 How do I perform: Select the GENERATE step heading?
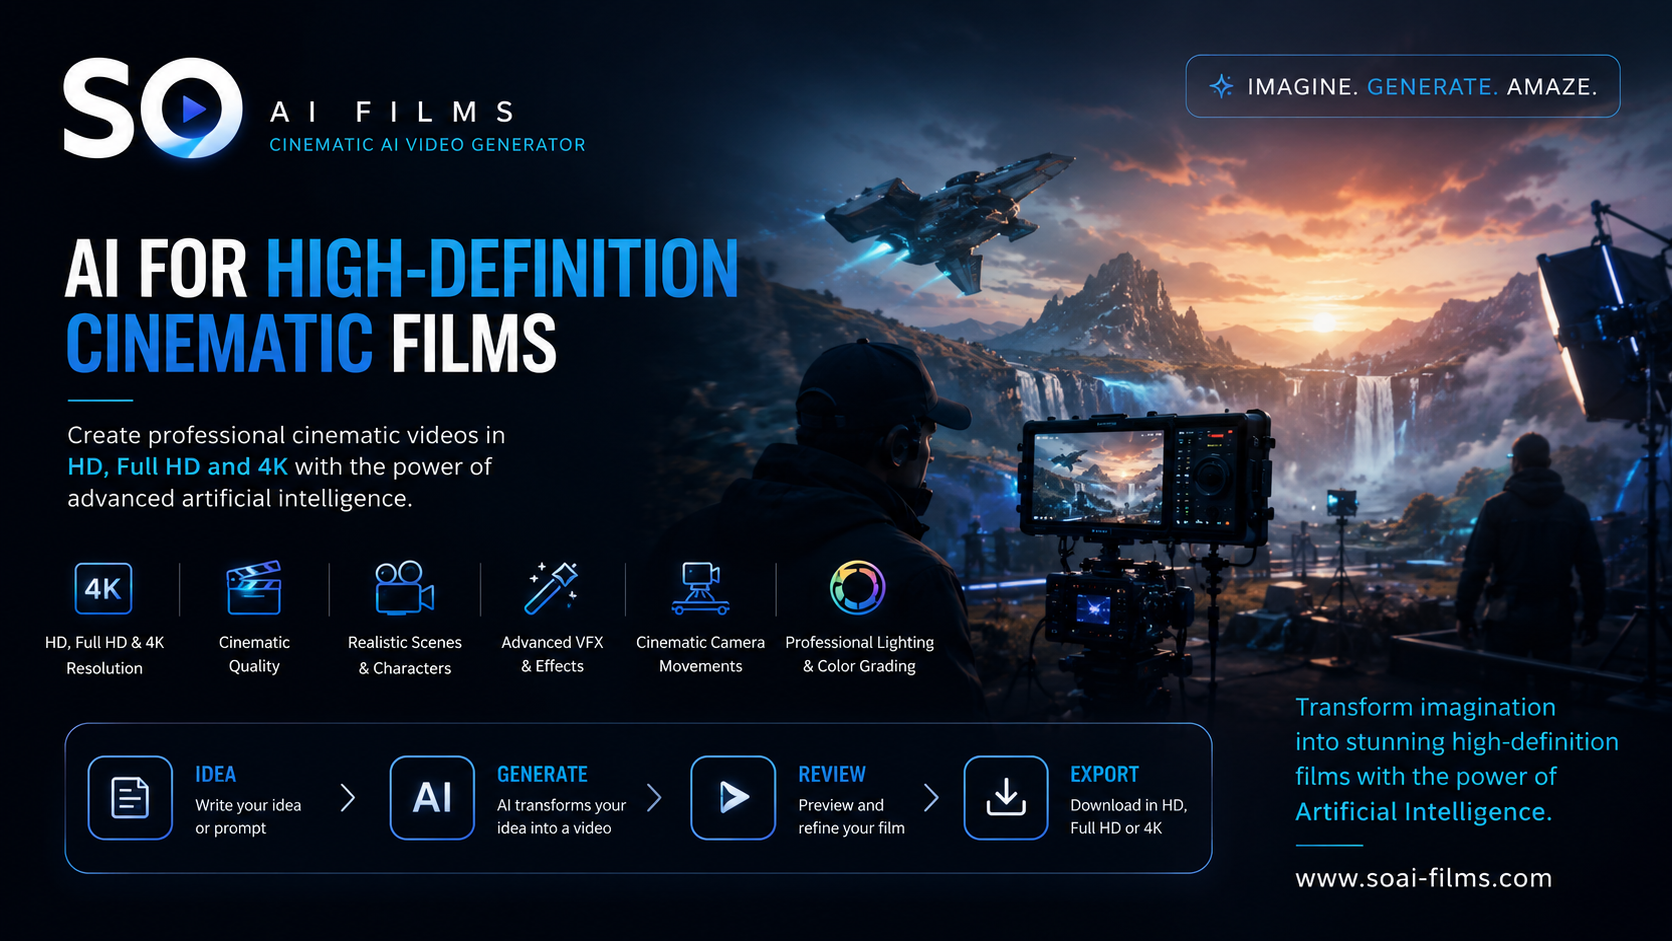pyautogui.click(x=542, y=774)
